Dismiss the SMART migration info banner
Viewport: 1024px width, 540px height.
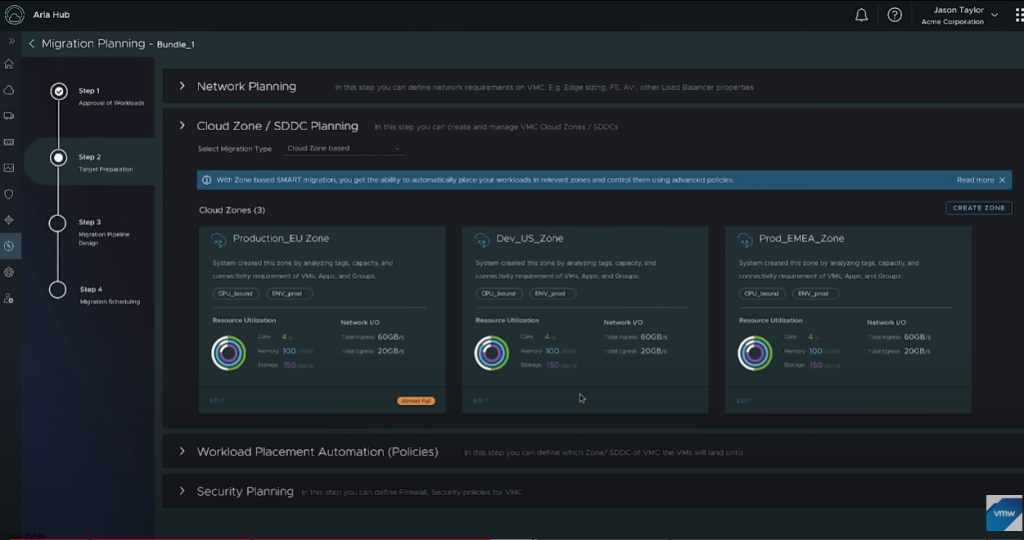point(1002,180)
